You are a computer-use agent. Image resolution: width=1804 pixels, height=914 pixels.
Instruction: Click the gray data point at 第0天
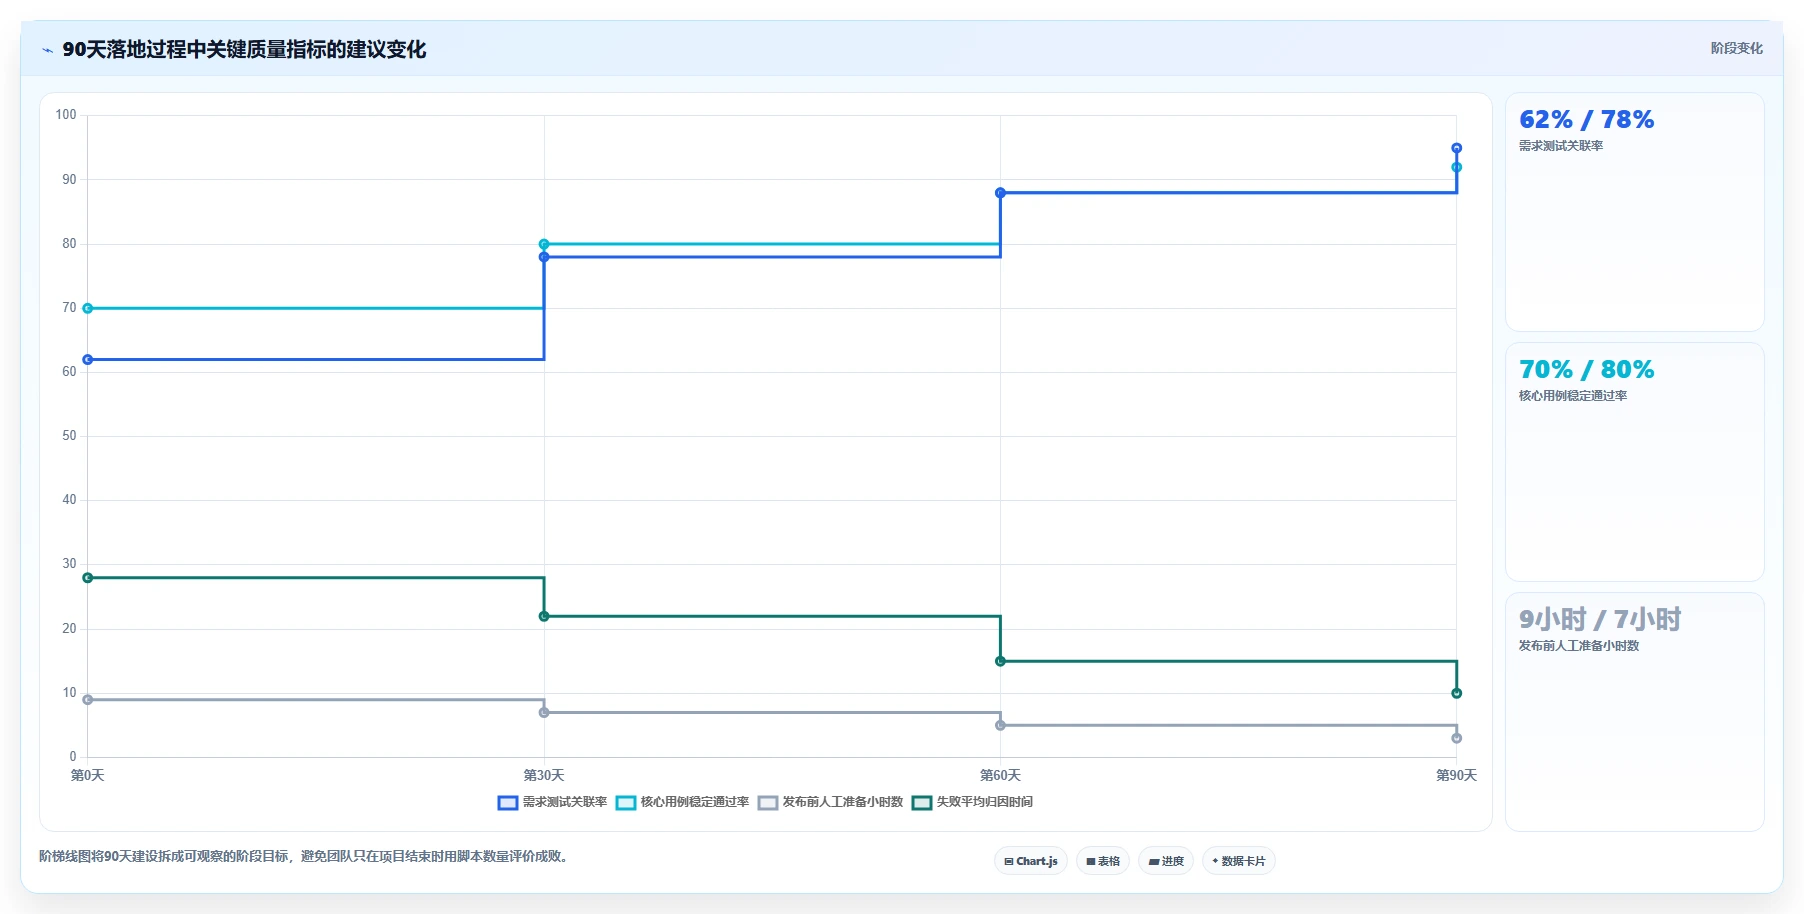point(88,700)
